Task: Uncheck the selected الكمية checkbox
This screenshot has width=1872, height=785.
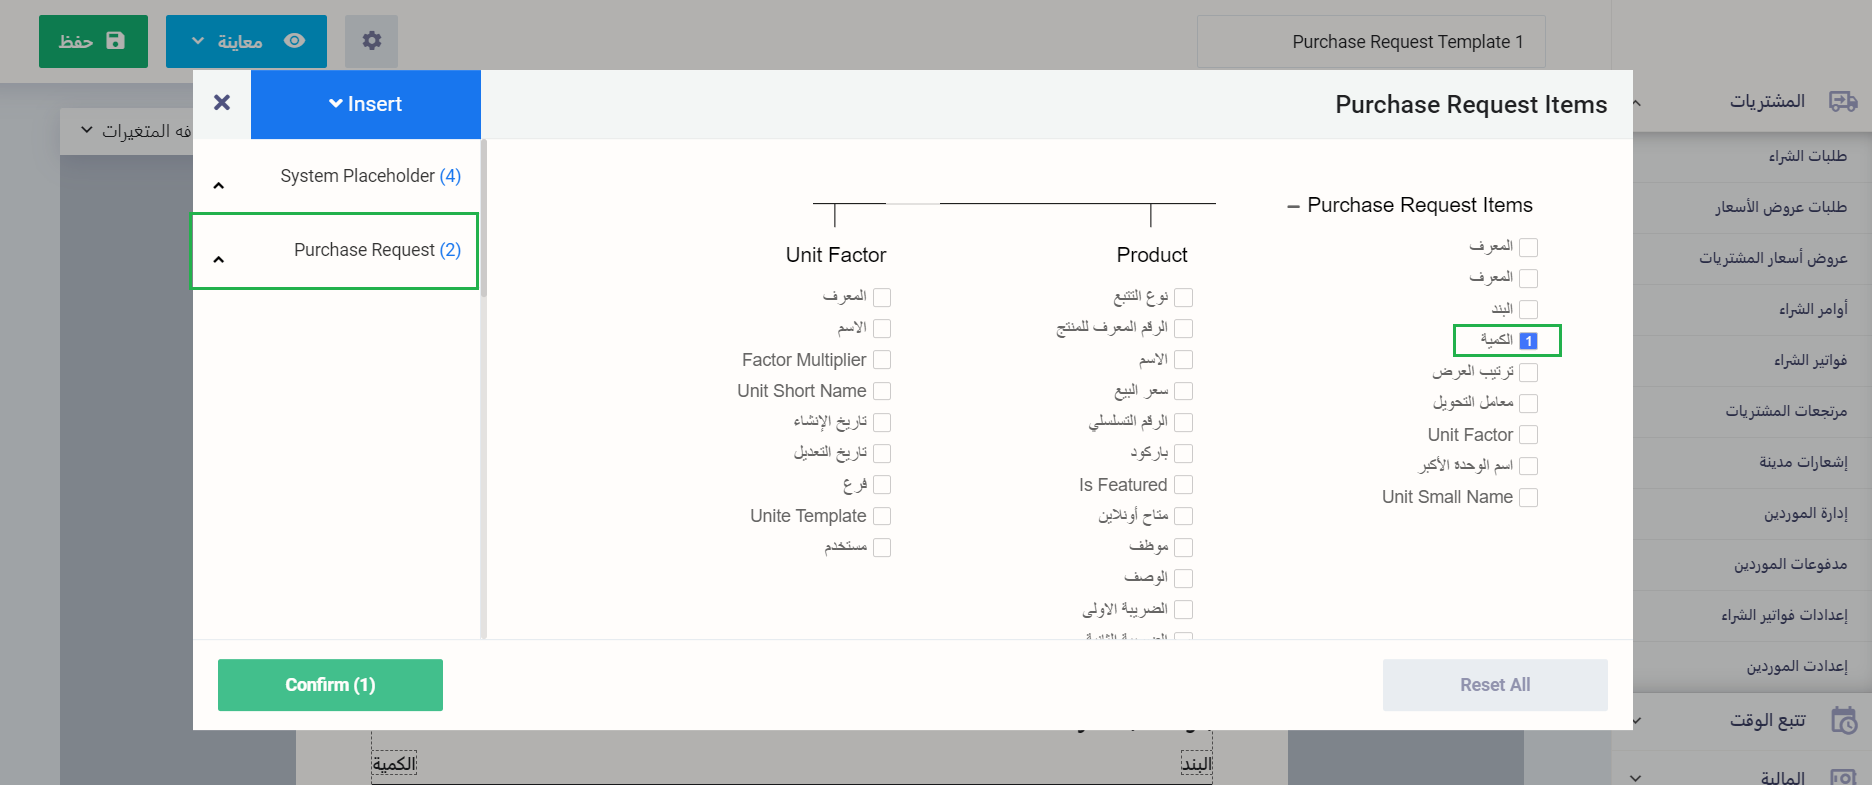Action: tap(1528, 341)
